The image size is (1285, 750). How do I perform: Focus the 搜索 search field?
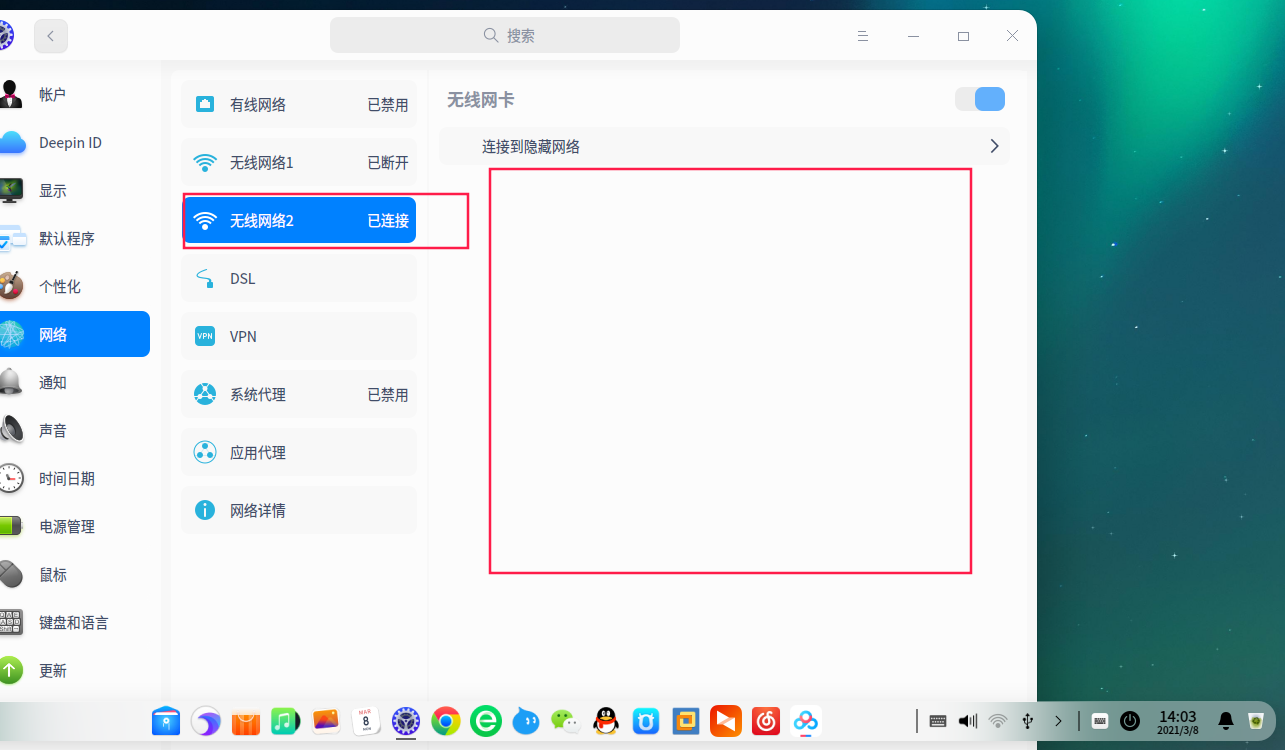(x=505, y=35)
